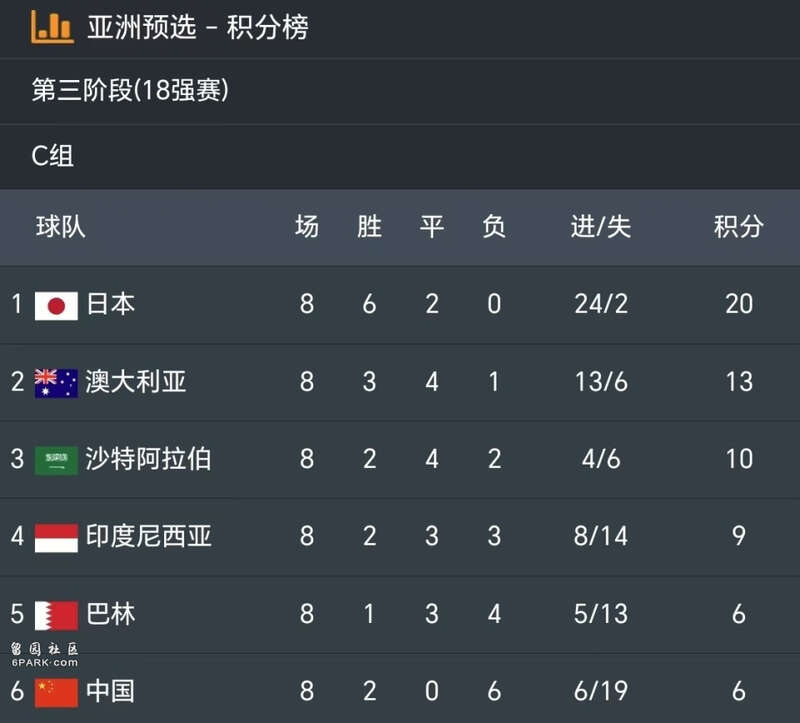Open the 中国 team name

pos(111,691)
